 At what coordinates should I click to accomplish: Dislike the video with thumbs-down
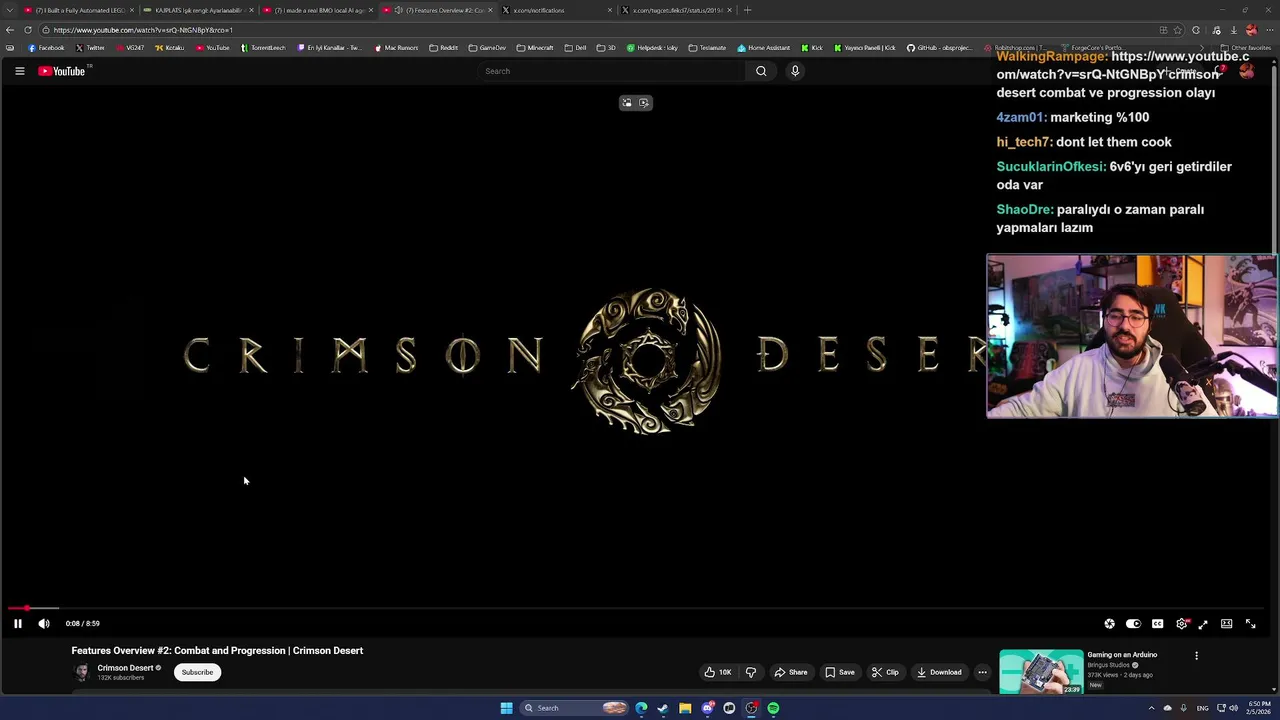[751, 672]
